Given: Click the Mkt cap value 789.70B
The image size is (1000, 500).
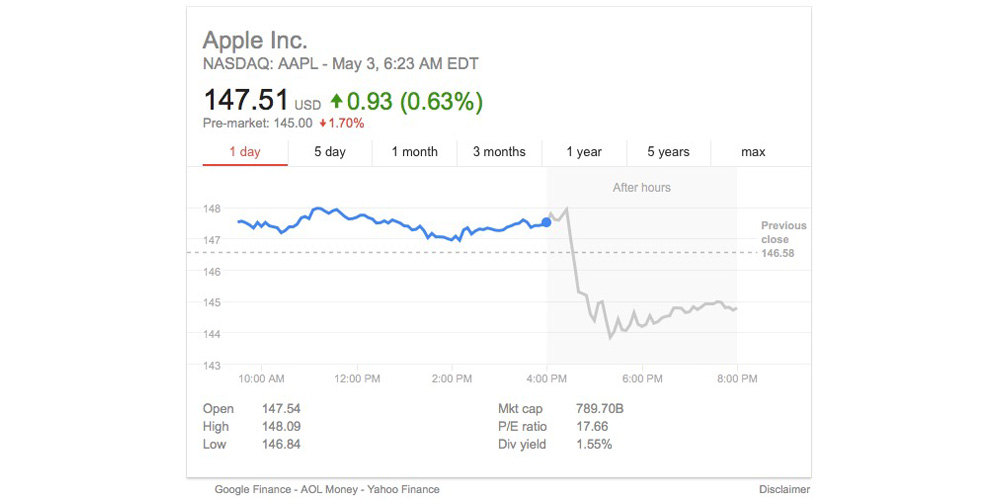Looking at the screenshot, I should [601, 408].
